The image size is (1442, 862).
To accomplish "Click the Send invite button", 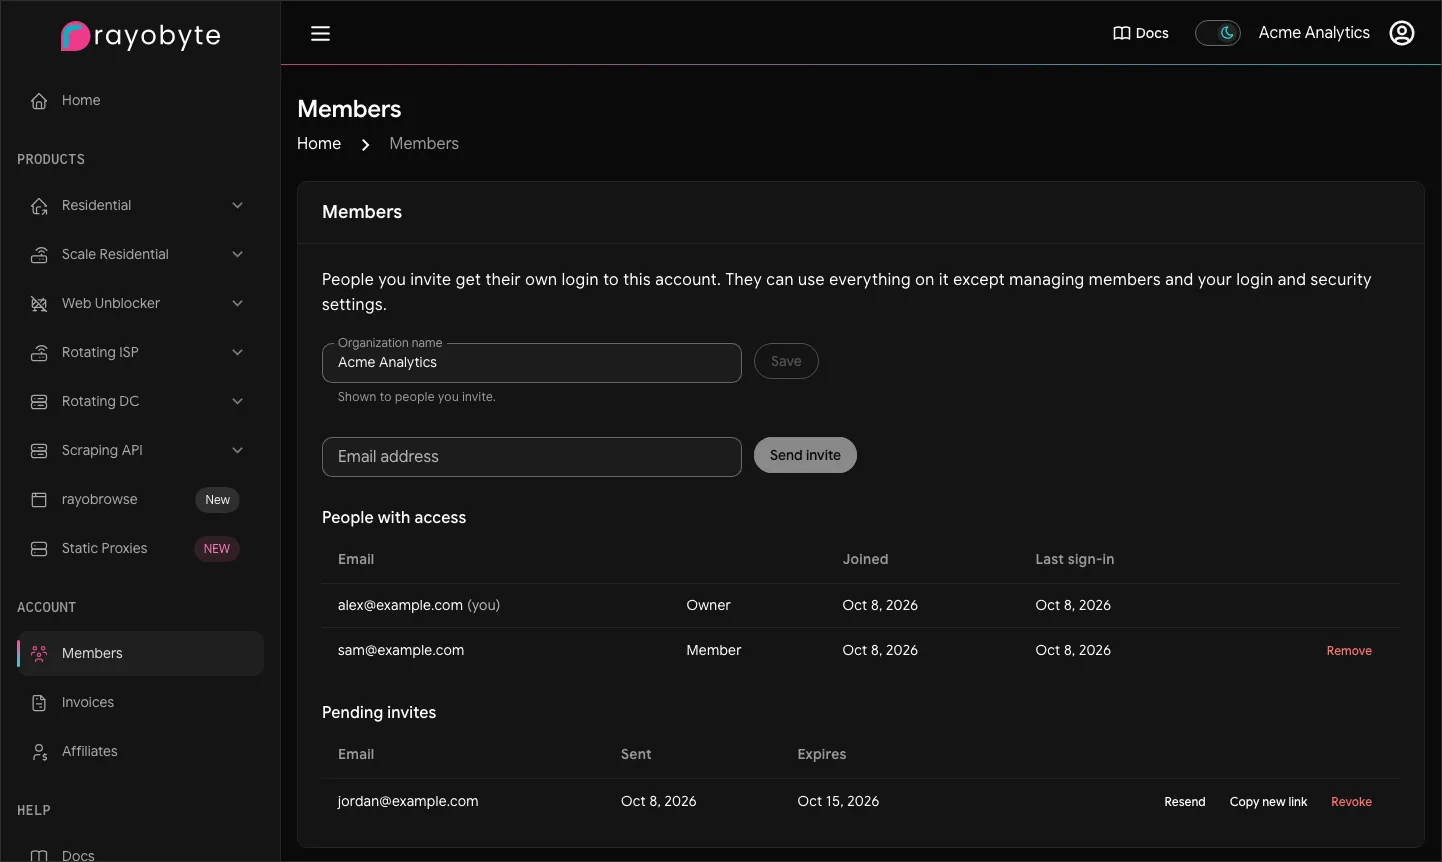I will coord(805,455).
